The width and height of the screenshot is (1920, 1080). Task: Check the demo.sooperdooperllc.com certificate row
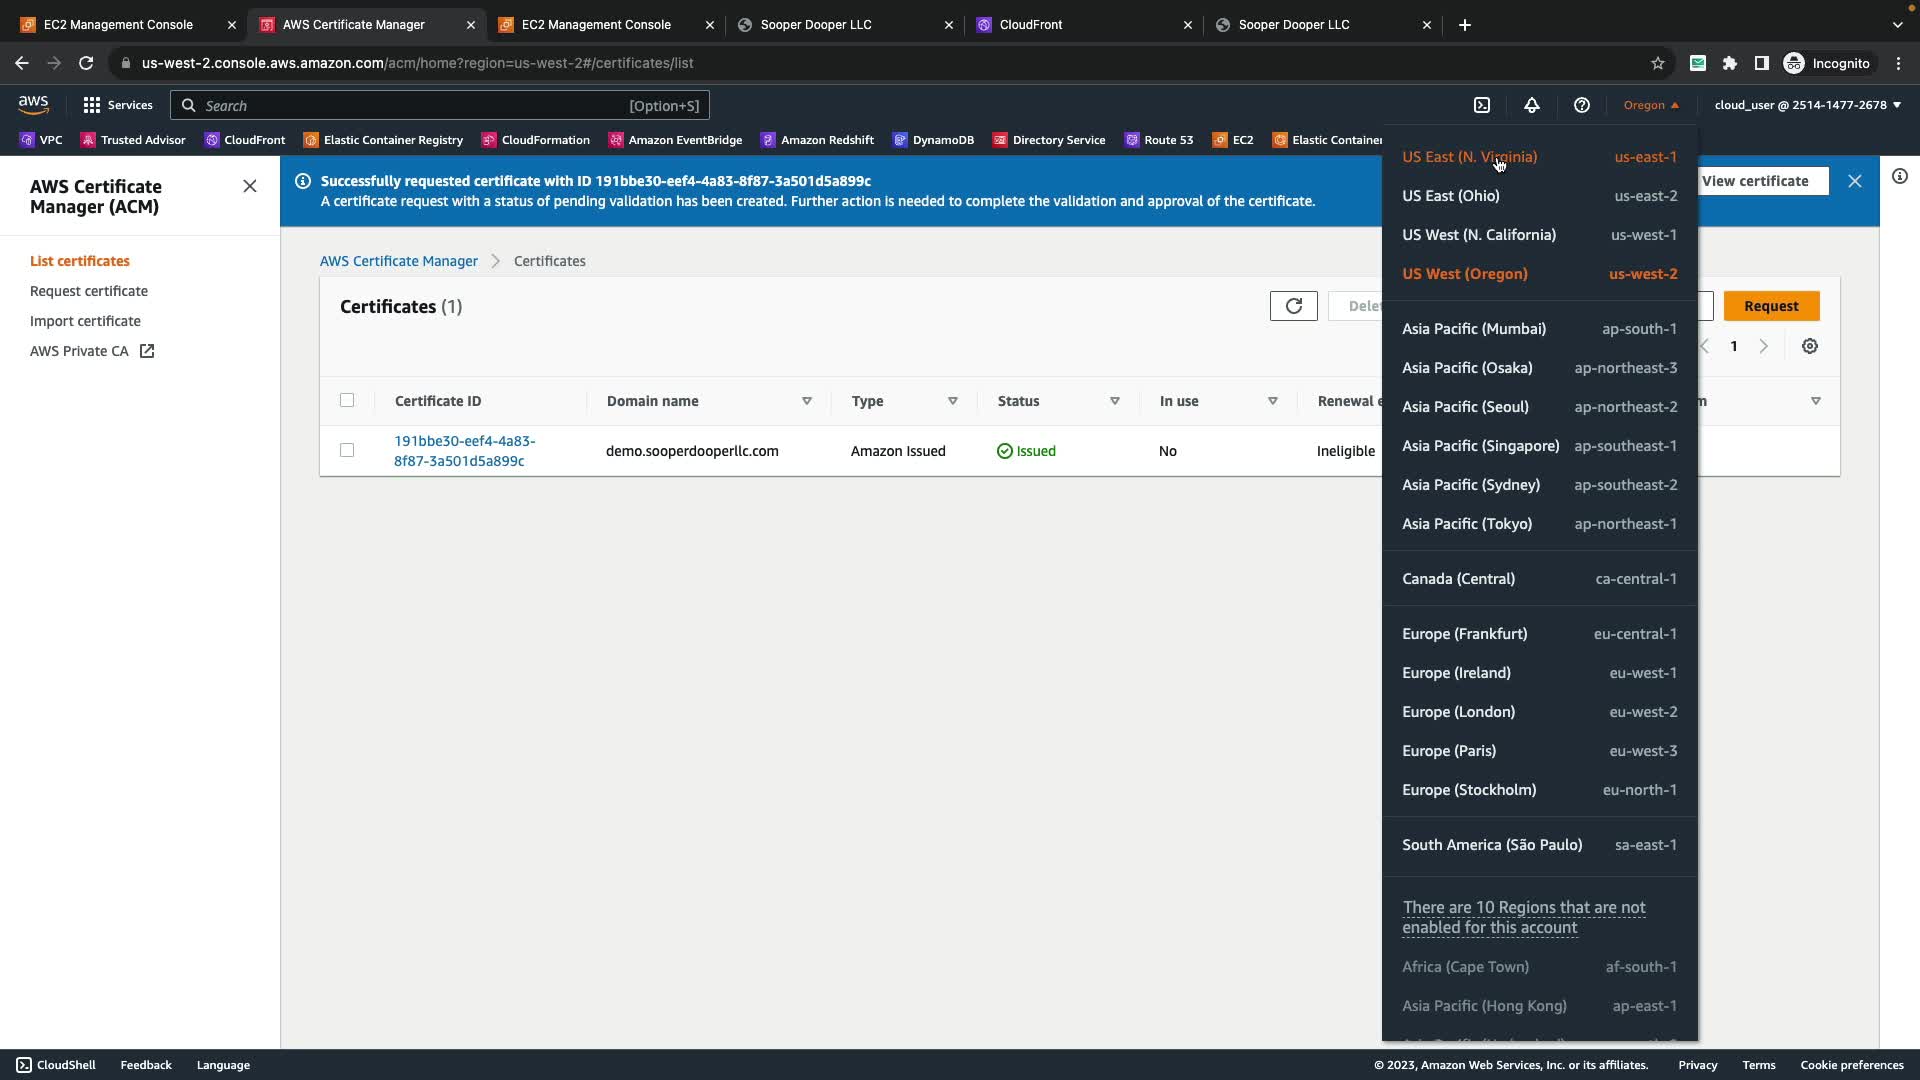pos(347,450)
